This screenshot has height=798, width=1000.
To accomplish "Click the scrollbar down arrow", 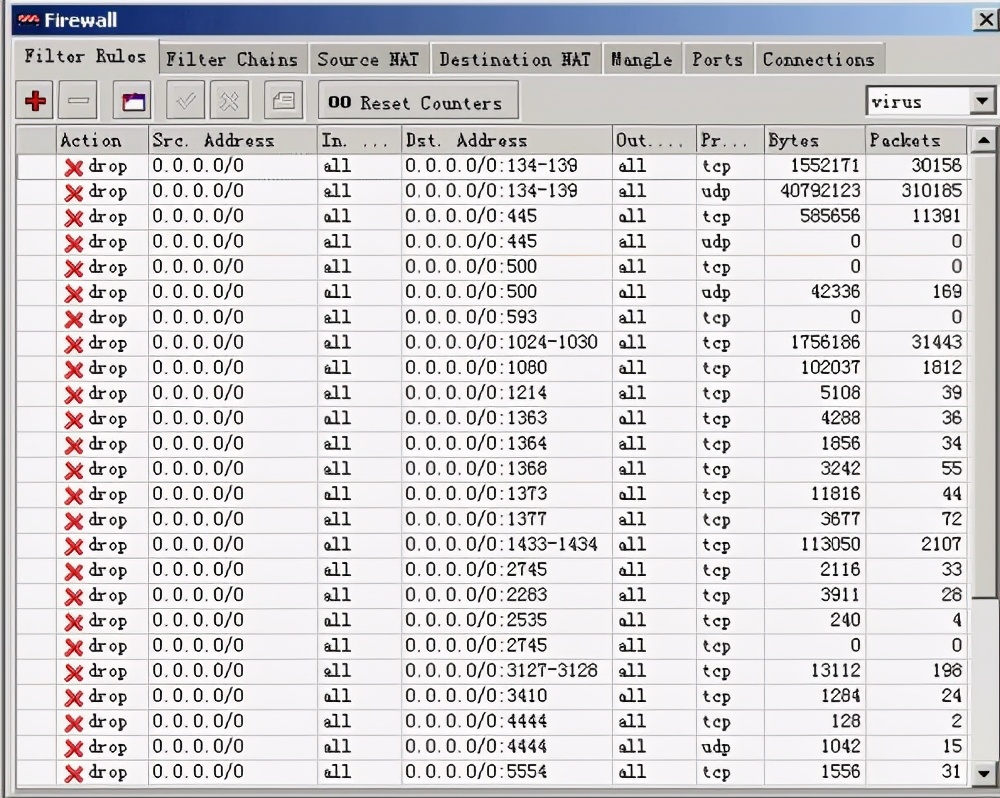I will tap(983, 773).
